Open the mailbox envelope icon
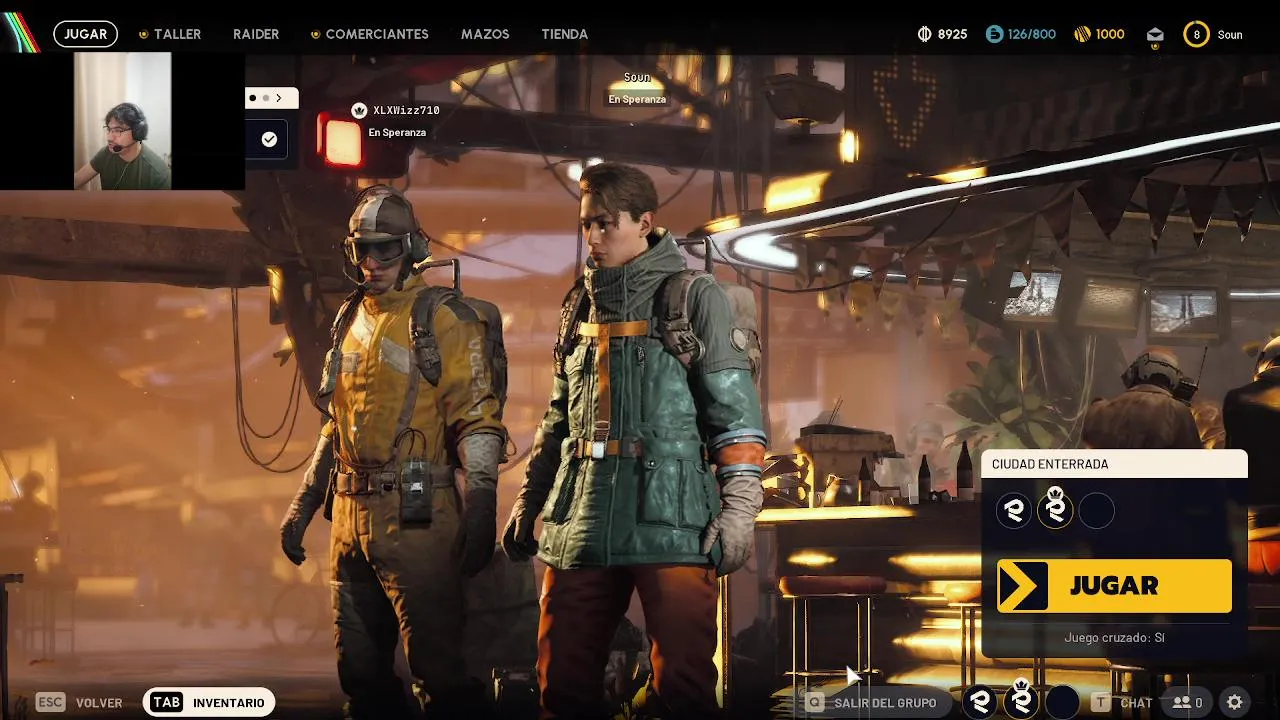 point(1155,35)
